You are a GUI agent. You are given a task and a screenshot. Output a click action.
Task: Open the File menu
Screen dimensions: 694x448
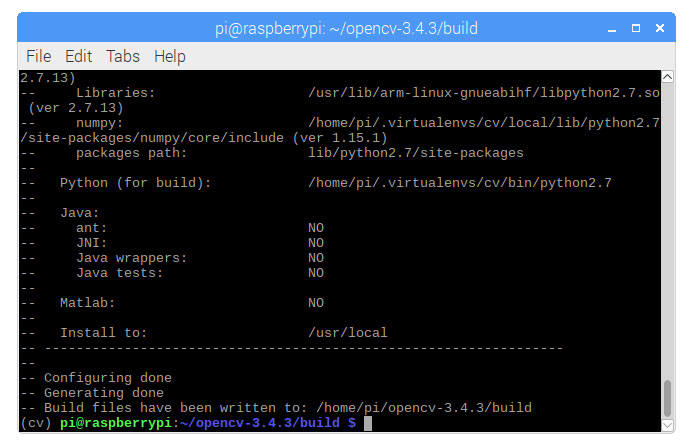click(x=39, y=56)
